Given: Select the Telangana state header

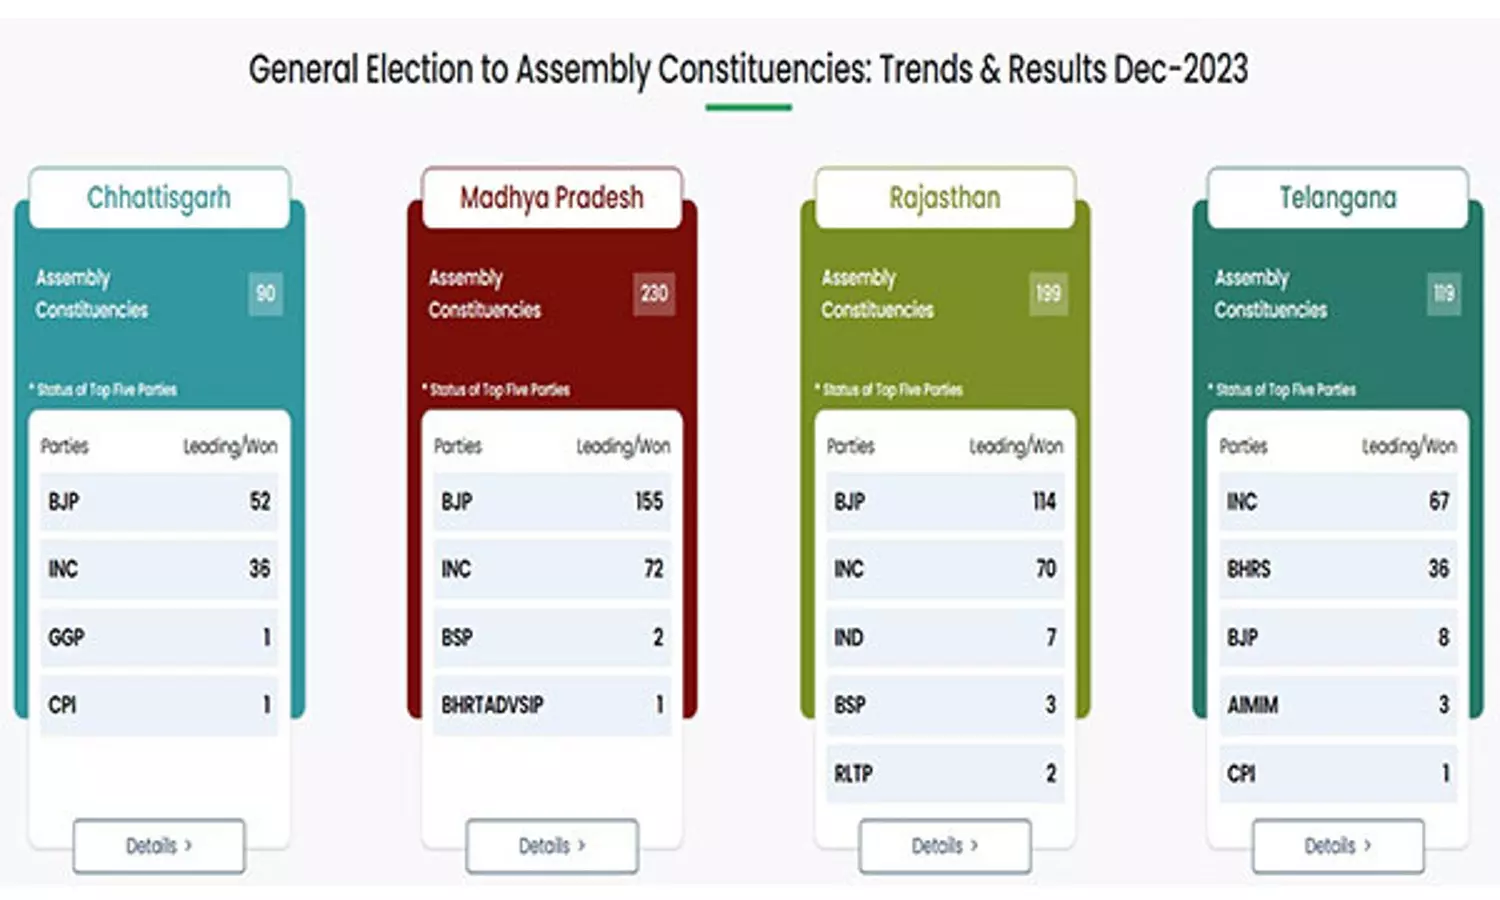Looking at the screenshot, I should point(1338,198).
